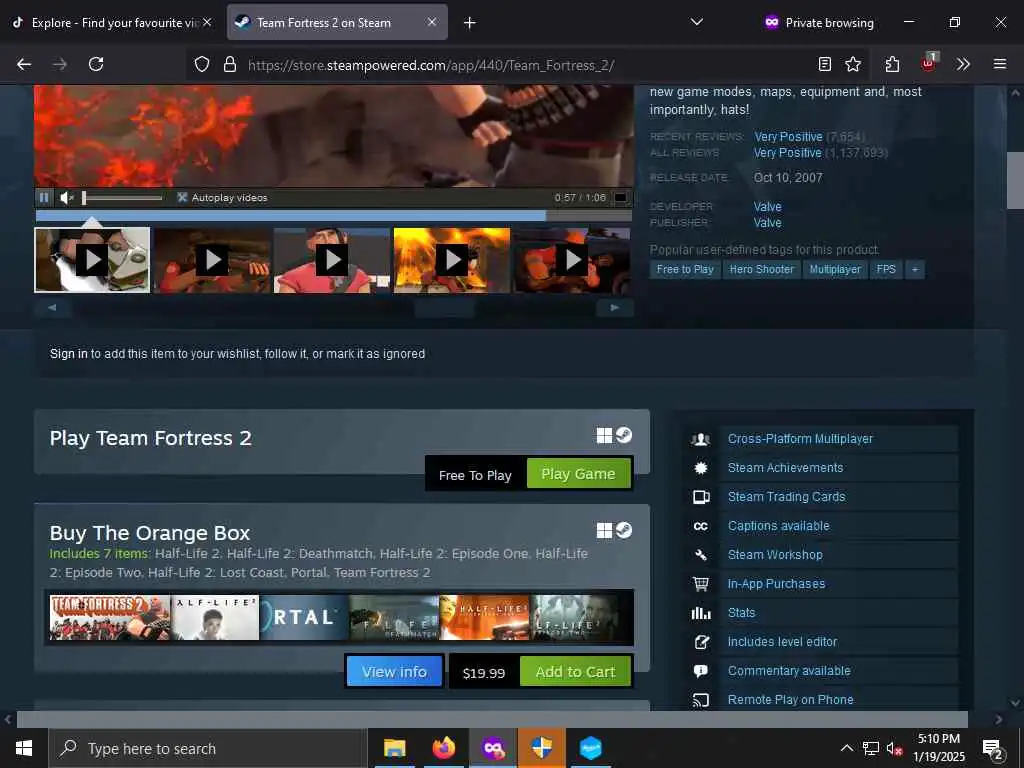Open a new browser tab

pos(470,22)
